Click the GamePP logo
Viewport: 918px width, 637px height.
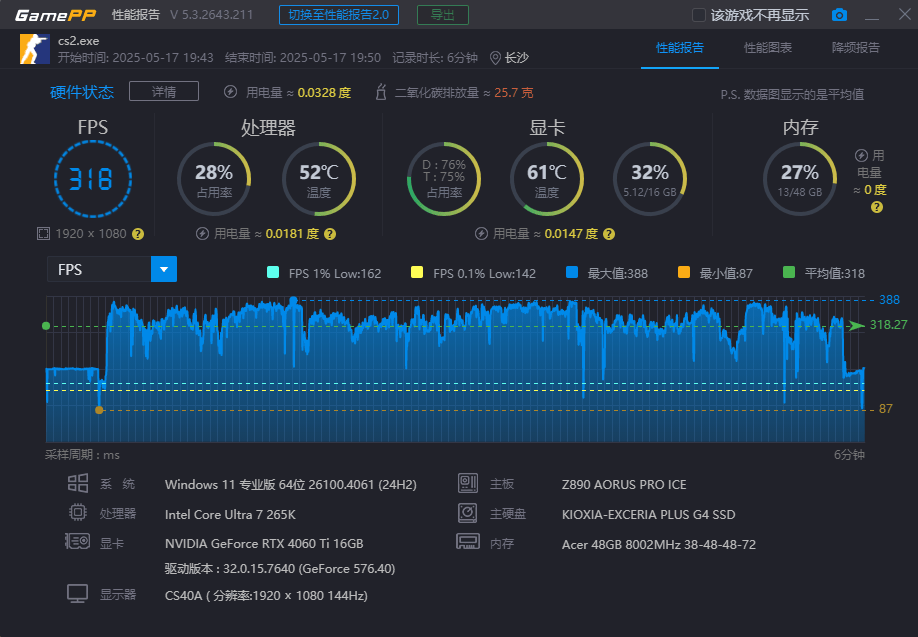(x=55, y=15)
